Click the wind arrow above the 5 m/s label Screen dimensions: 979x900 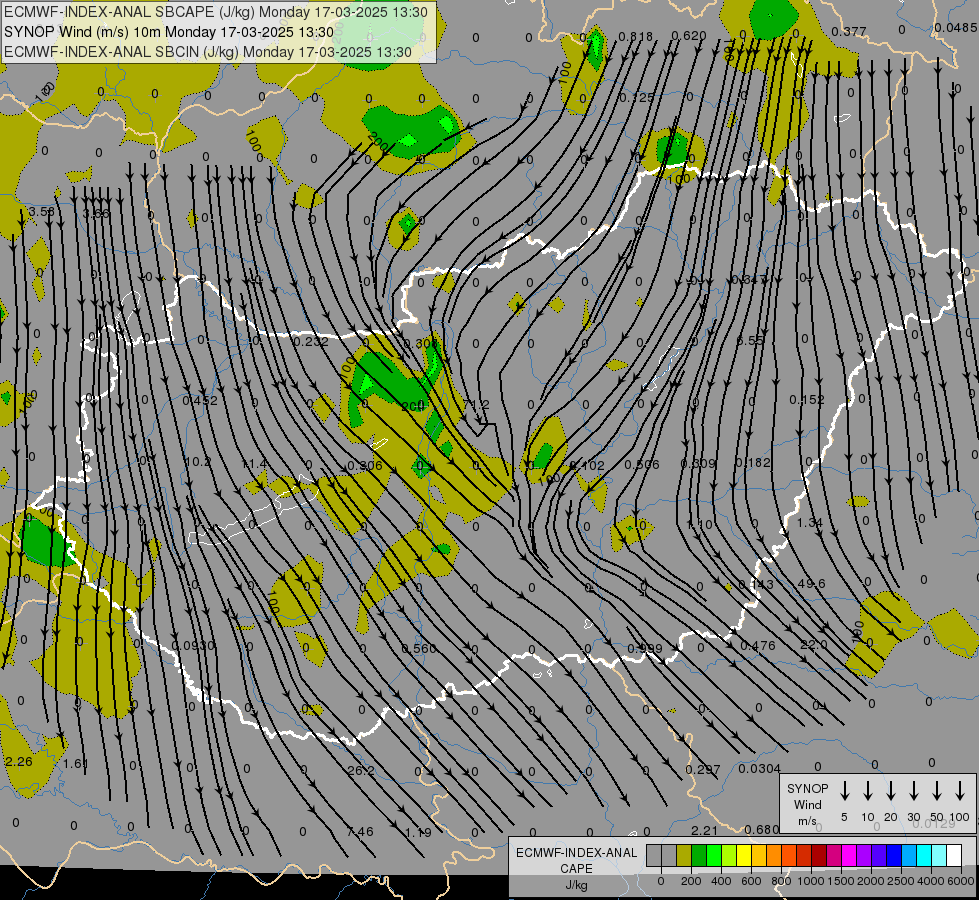(x=844, y=791)
